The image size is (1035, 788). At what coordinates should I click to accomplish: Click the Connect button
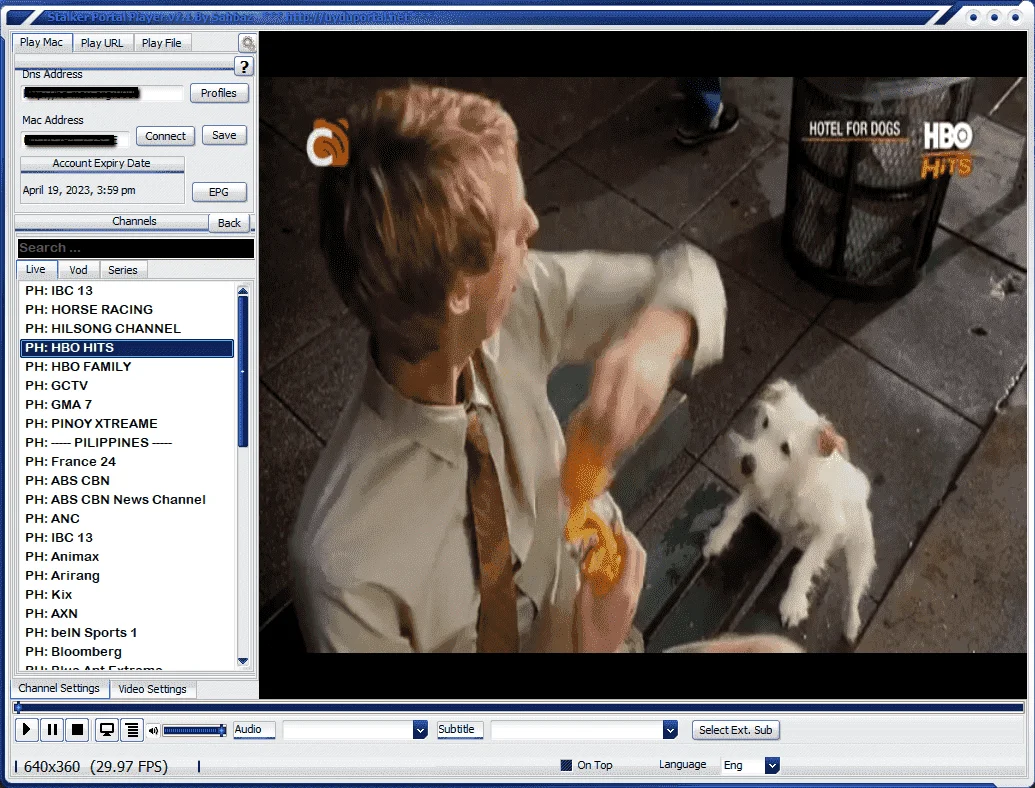(x=165, y=136)
